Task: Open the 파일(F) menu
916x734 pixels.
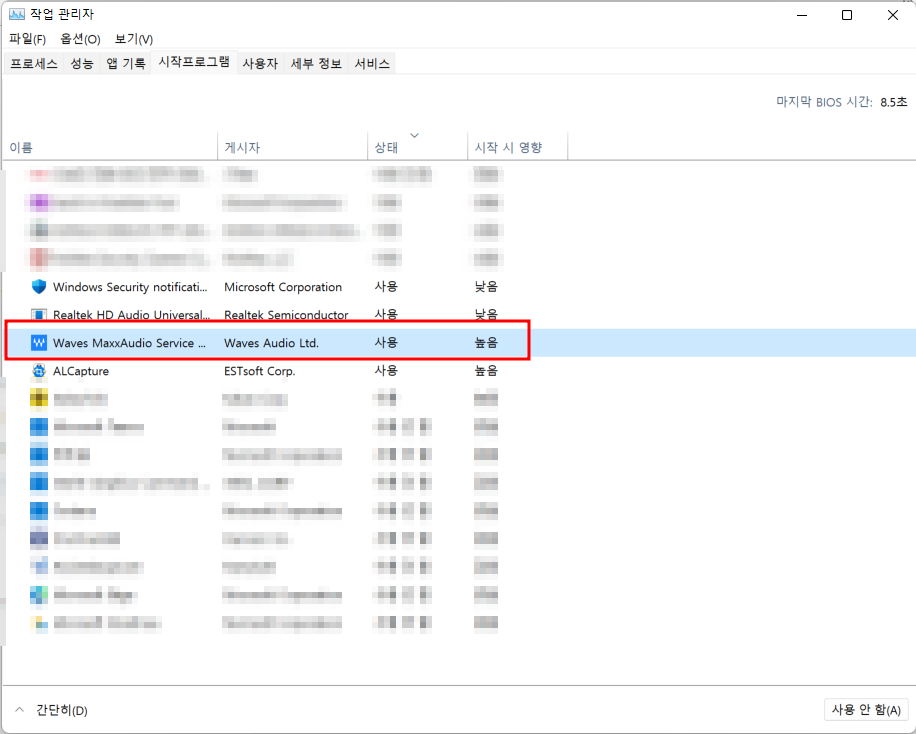Action: click(x=27, y=39)
